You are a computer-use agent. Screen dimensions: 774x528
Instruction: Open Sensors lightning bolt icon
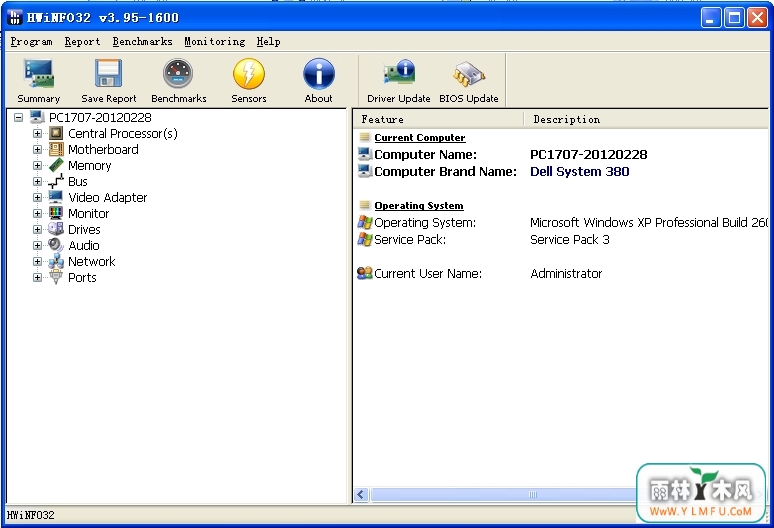248,74
